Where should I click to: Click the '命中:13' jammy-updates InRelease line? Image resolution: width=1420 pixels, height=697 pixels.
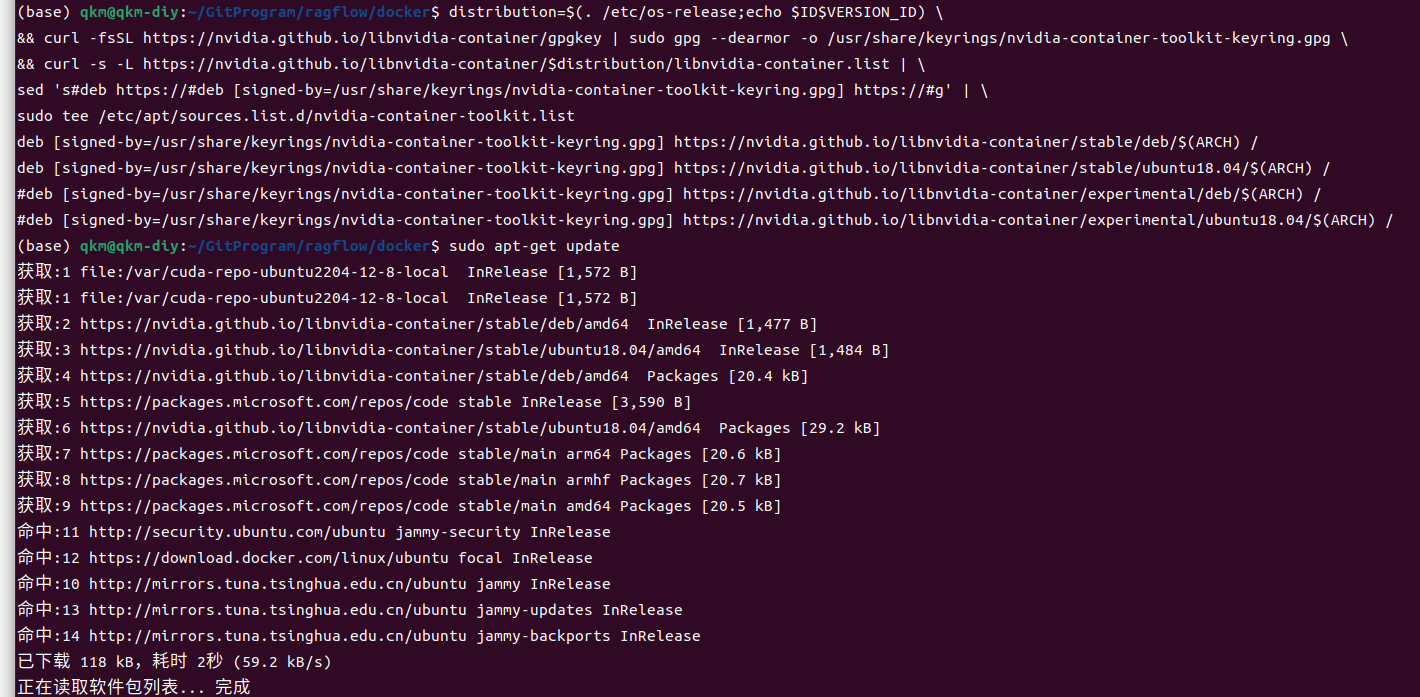[x=350, y=610]
